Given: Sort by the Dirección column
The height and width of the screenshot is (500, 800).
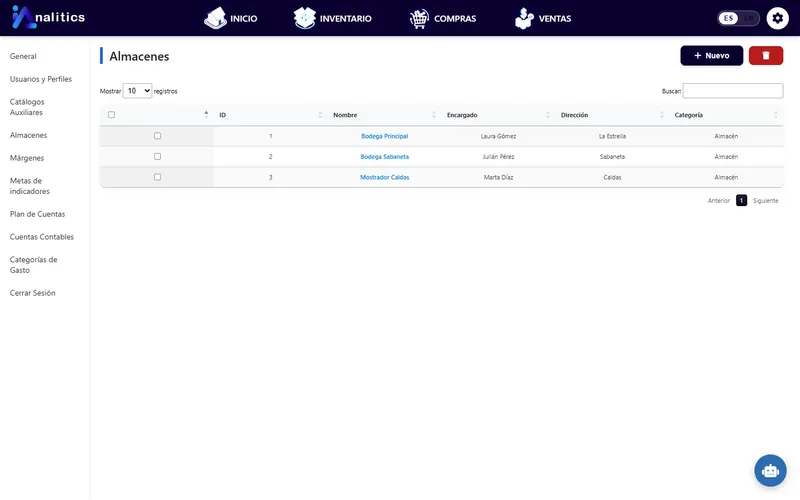Looking at the screenshot, I should (612, 115).
